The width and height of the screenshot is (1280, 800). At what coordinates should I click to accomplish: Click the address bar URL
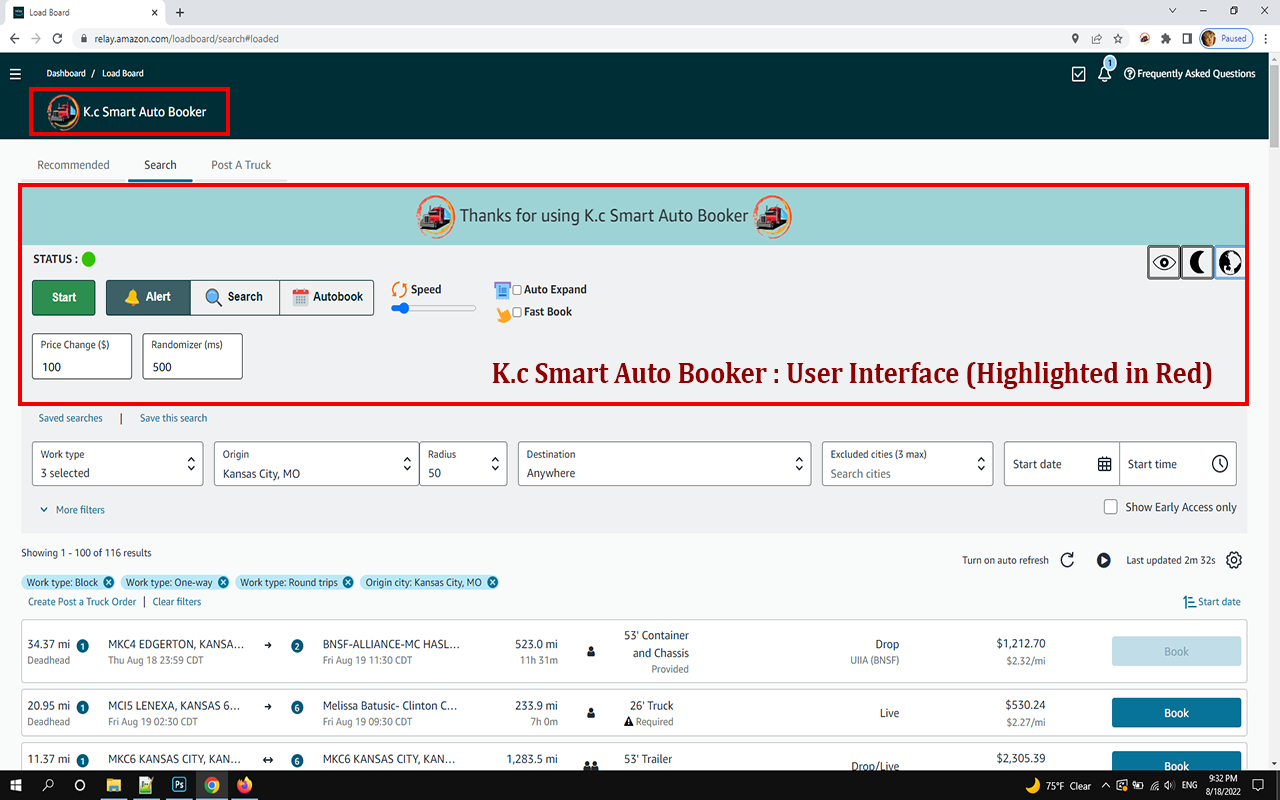point(187,39)
